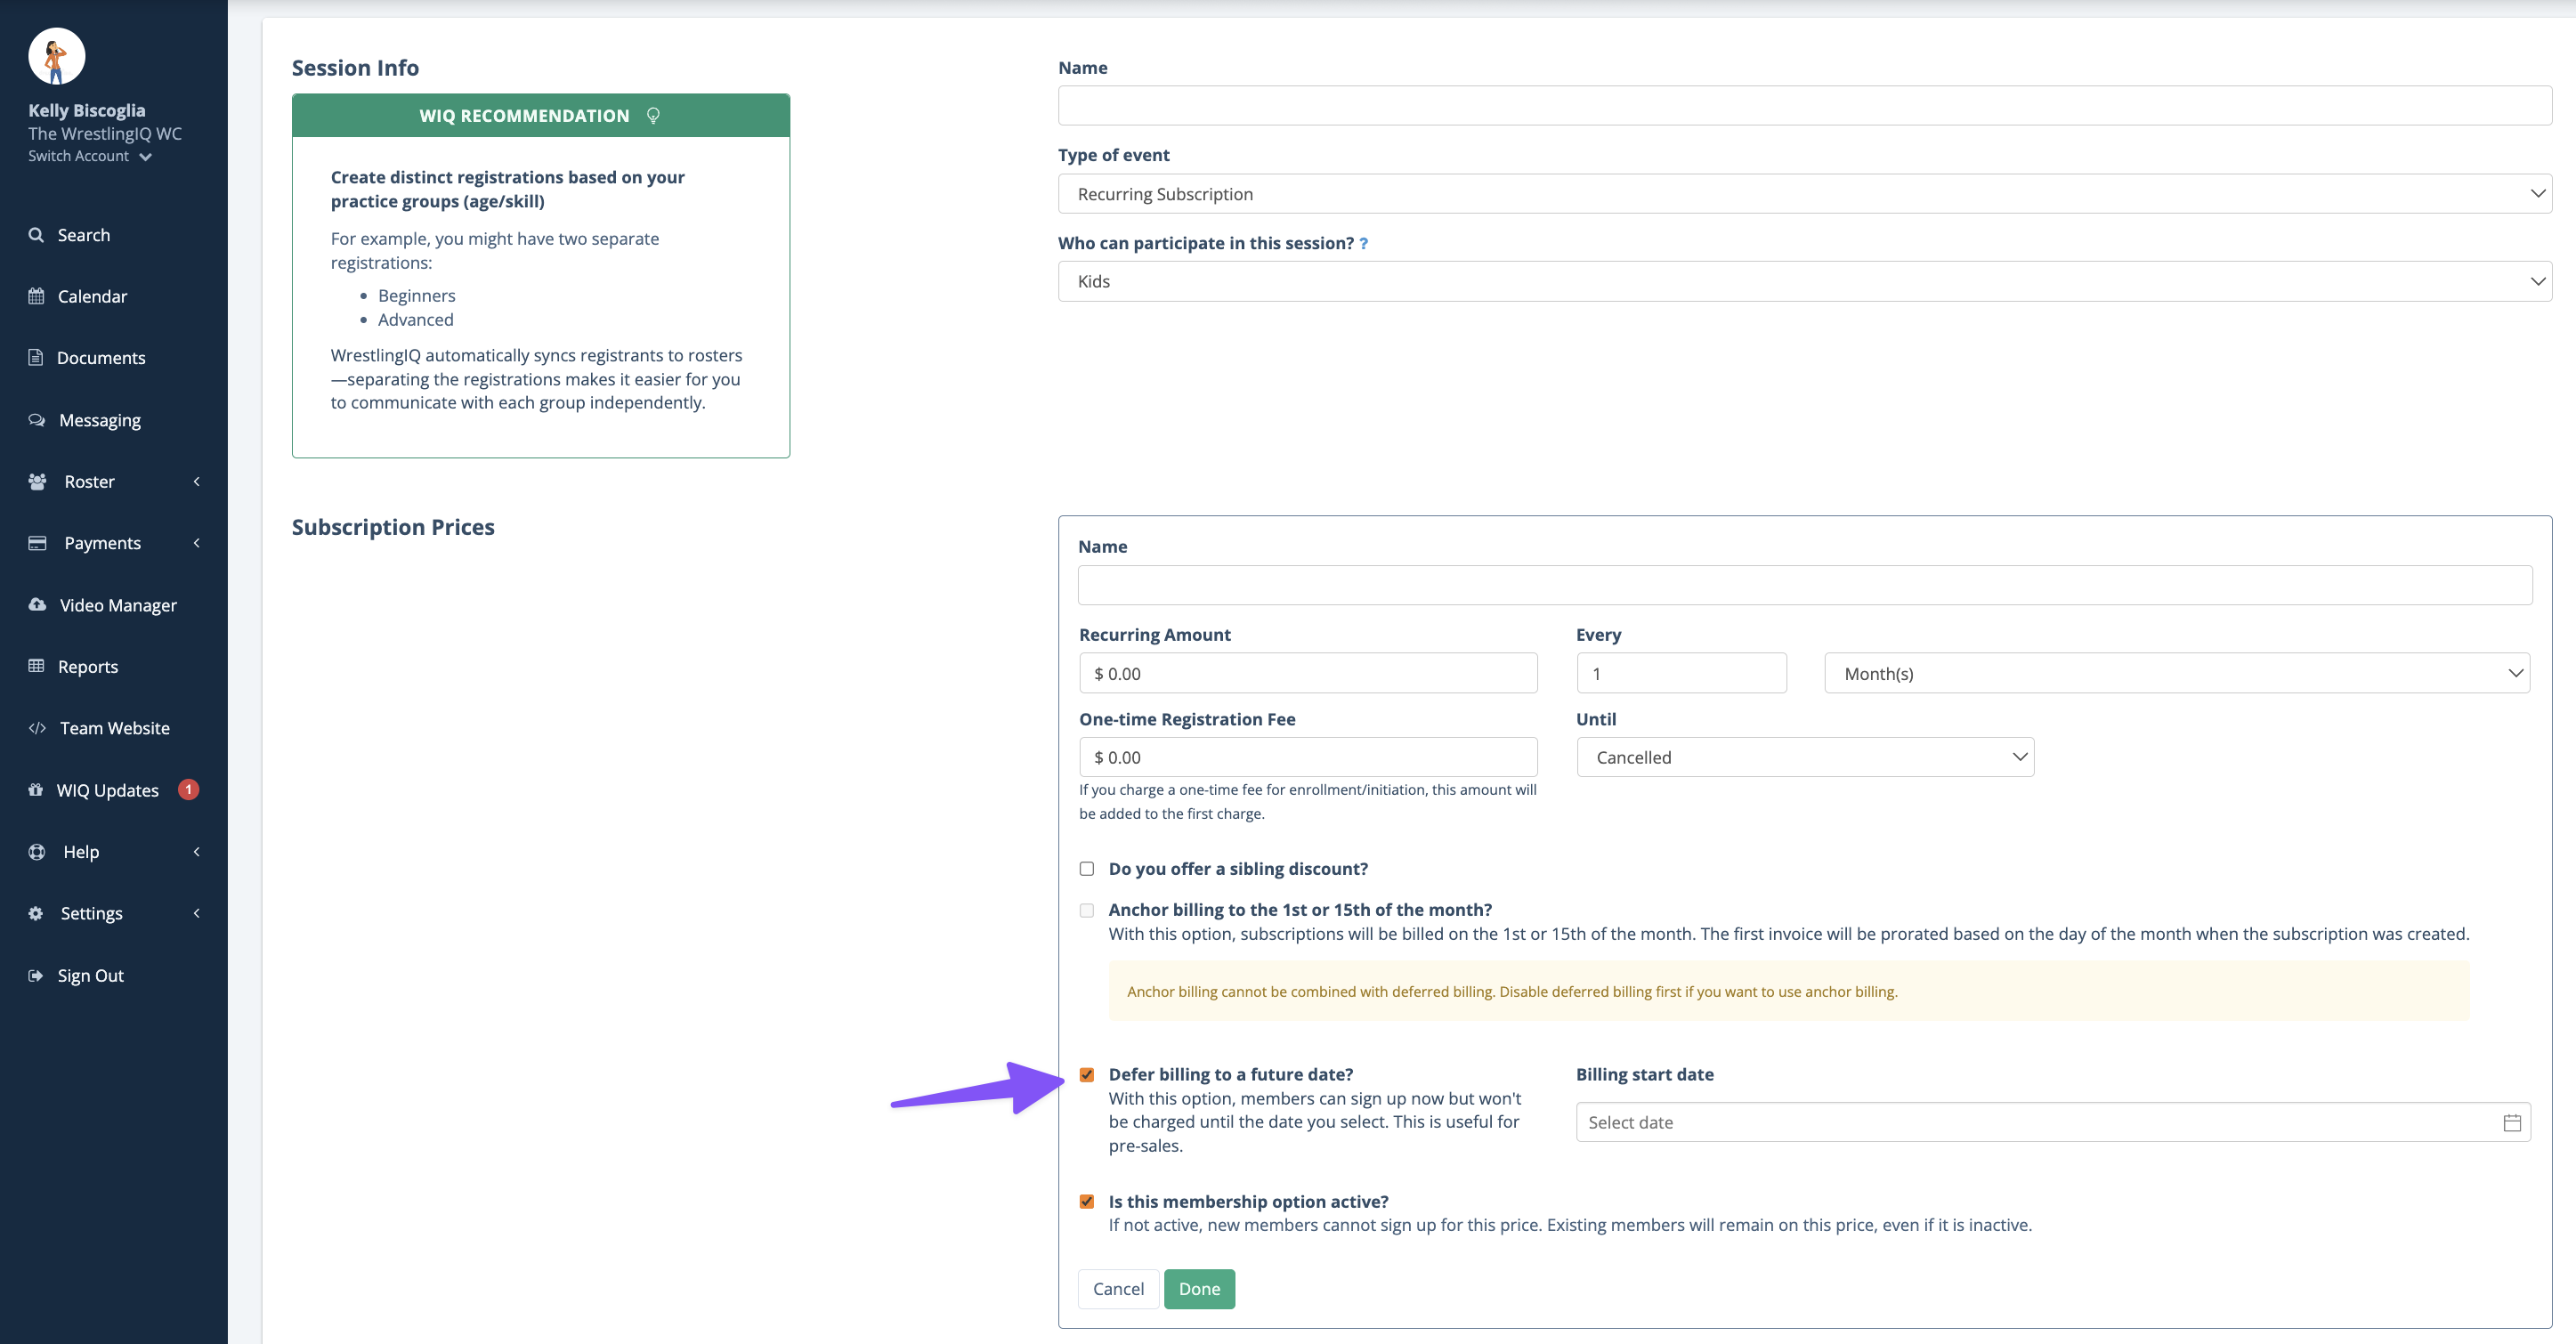Viewport: 2576px width, 1344px height.
Task: Uncheck Defer billing to a future date
Action: click(1087, 1075)
